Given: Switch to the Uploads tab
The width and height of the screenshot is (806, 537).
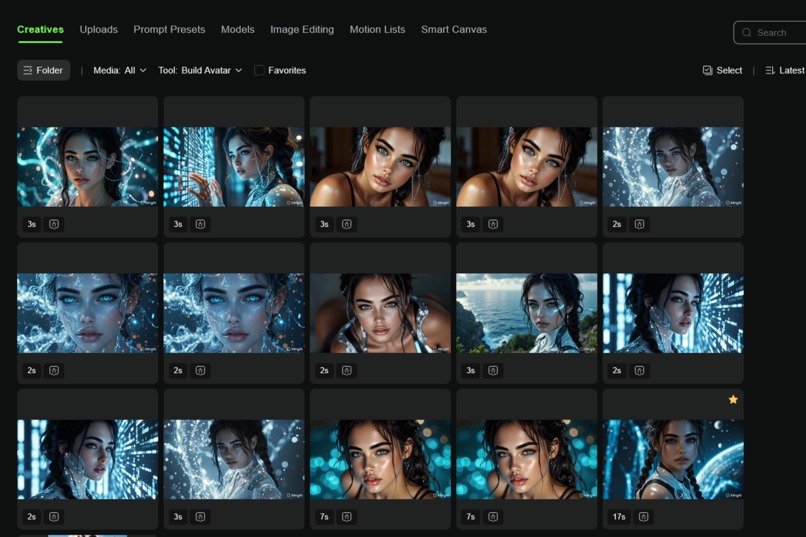Looking at the screenshot, I should 99,29.
